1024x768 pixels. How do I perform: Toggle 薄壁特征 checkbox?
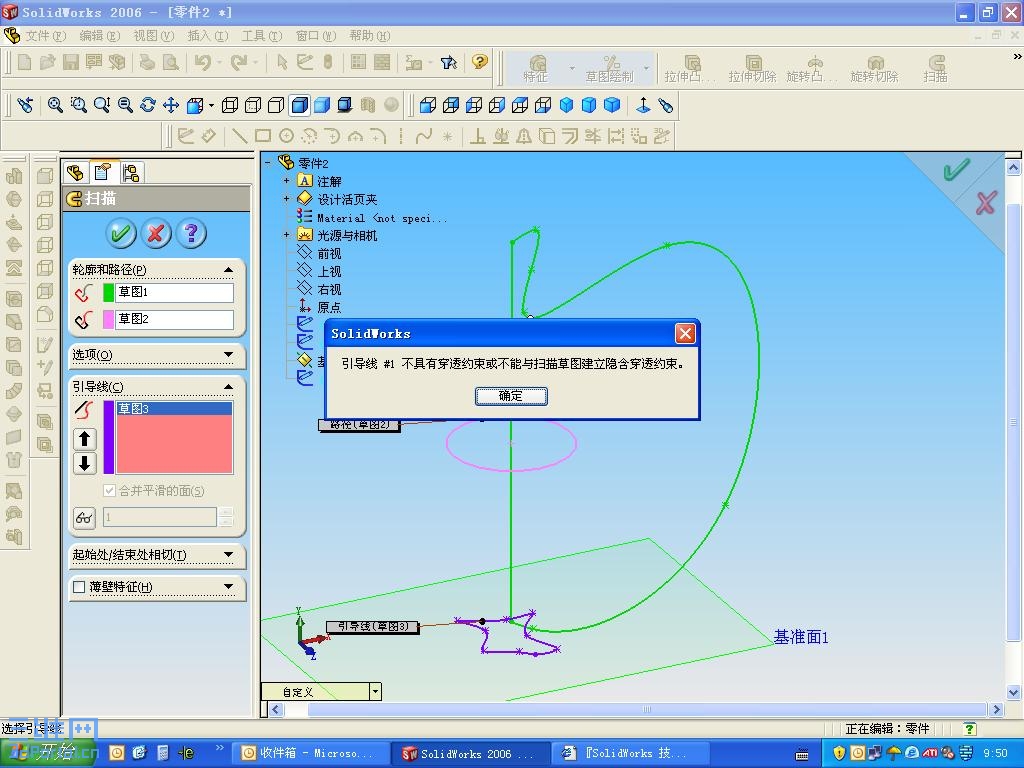(79, 586)
